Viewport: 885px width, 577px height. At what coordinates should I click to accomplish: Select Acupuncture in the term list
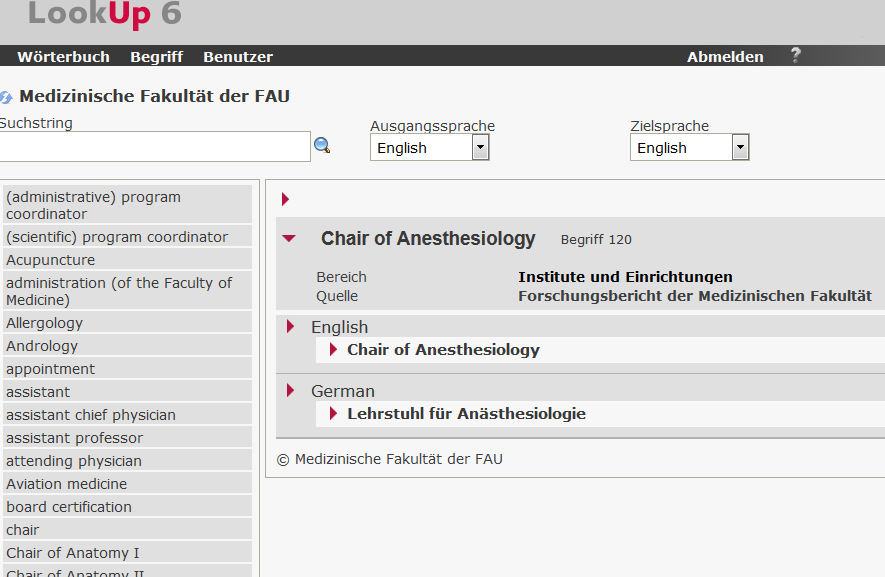tap(51, 260)
